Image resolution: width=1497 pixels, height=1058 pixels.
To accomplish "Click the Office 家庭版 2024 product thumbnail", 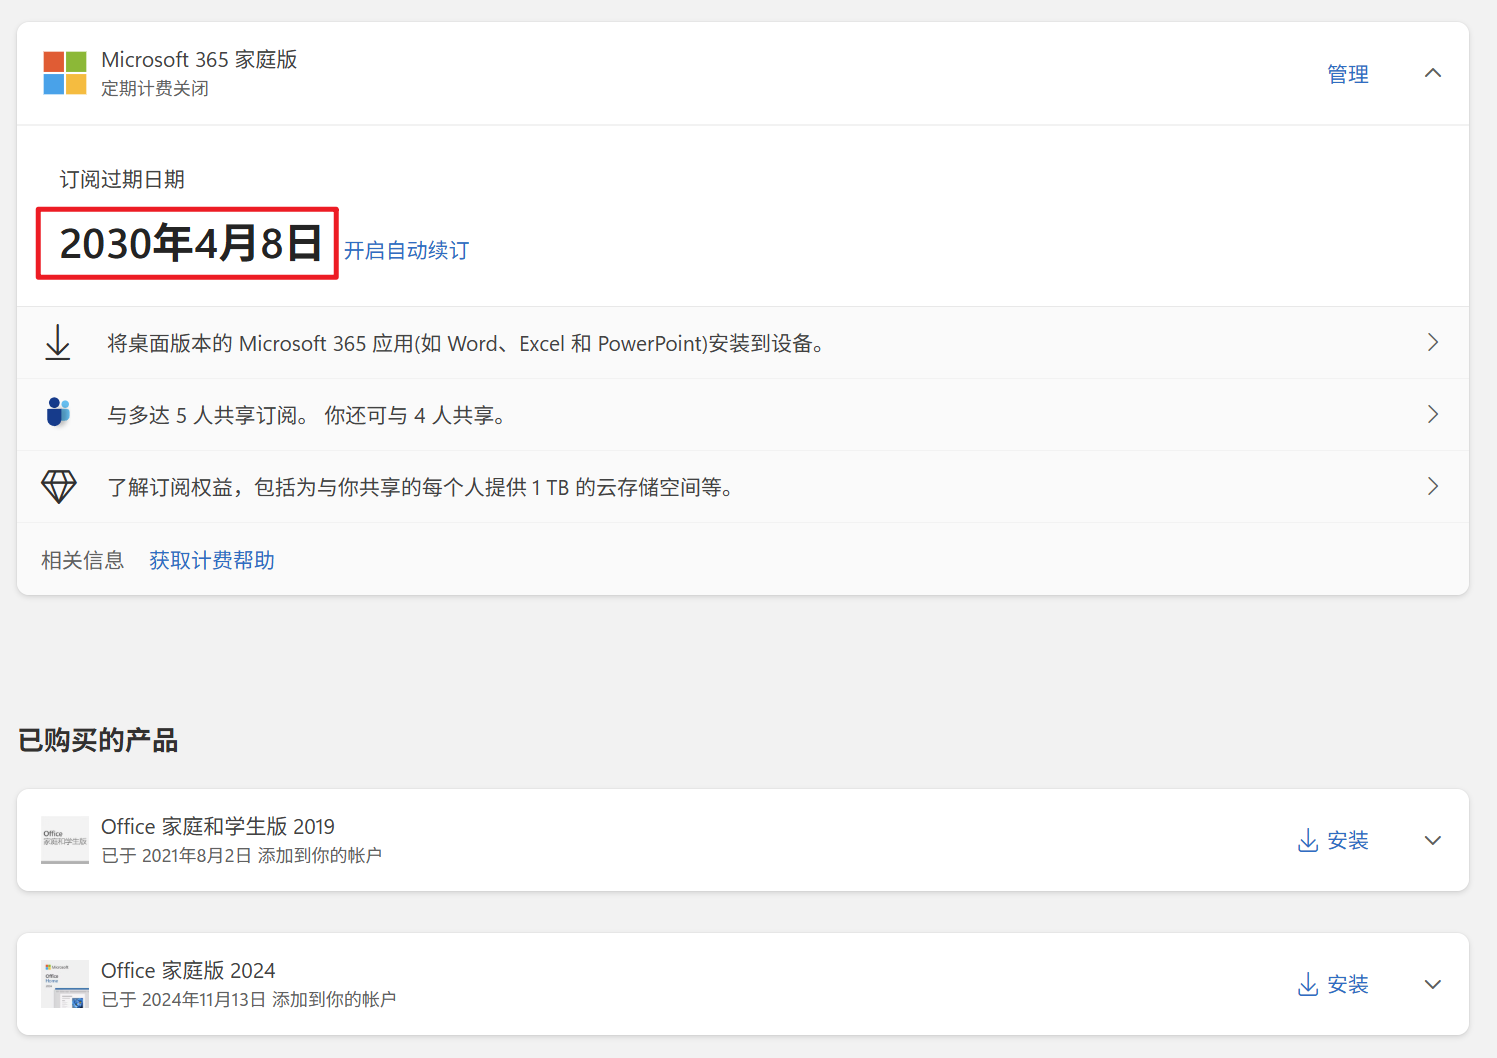I will (65, 984).
